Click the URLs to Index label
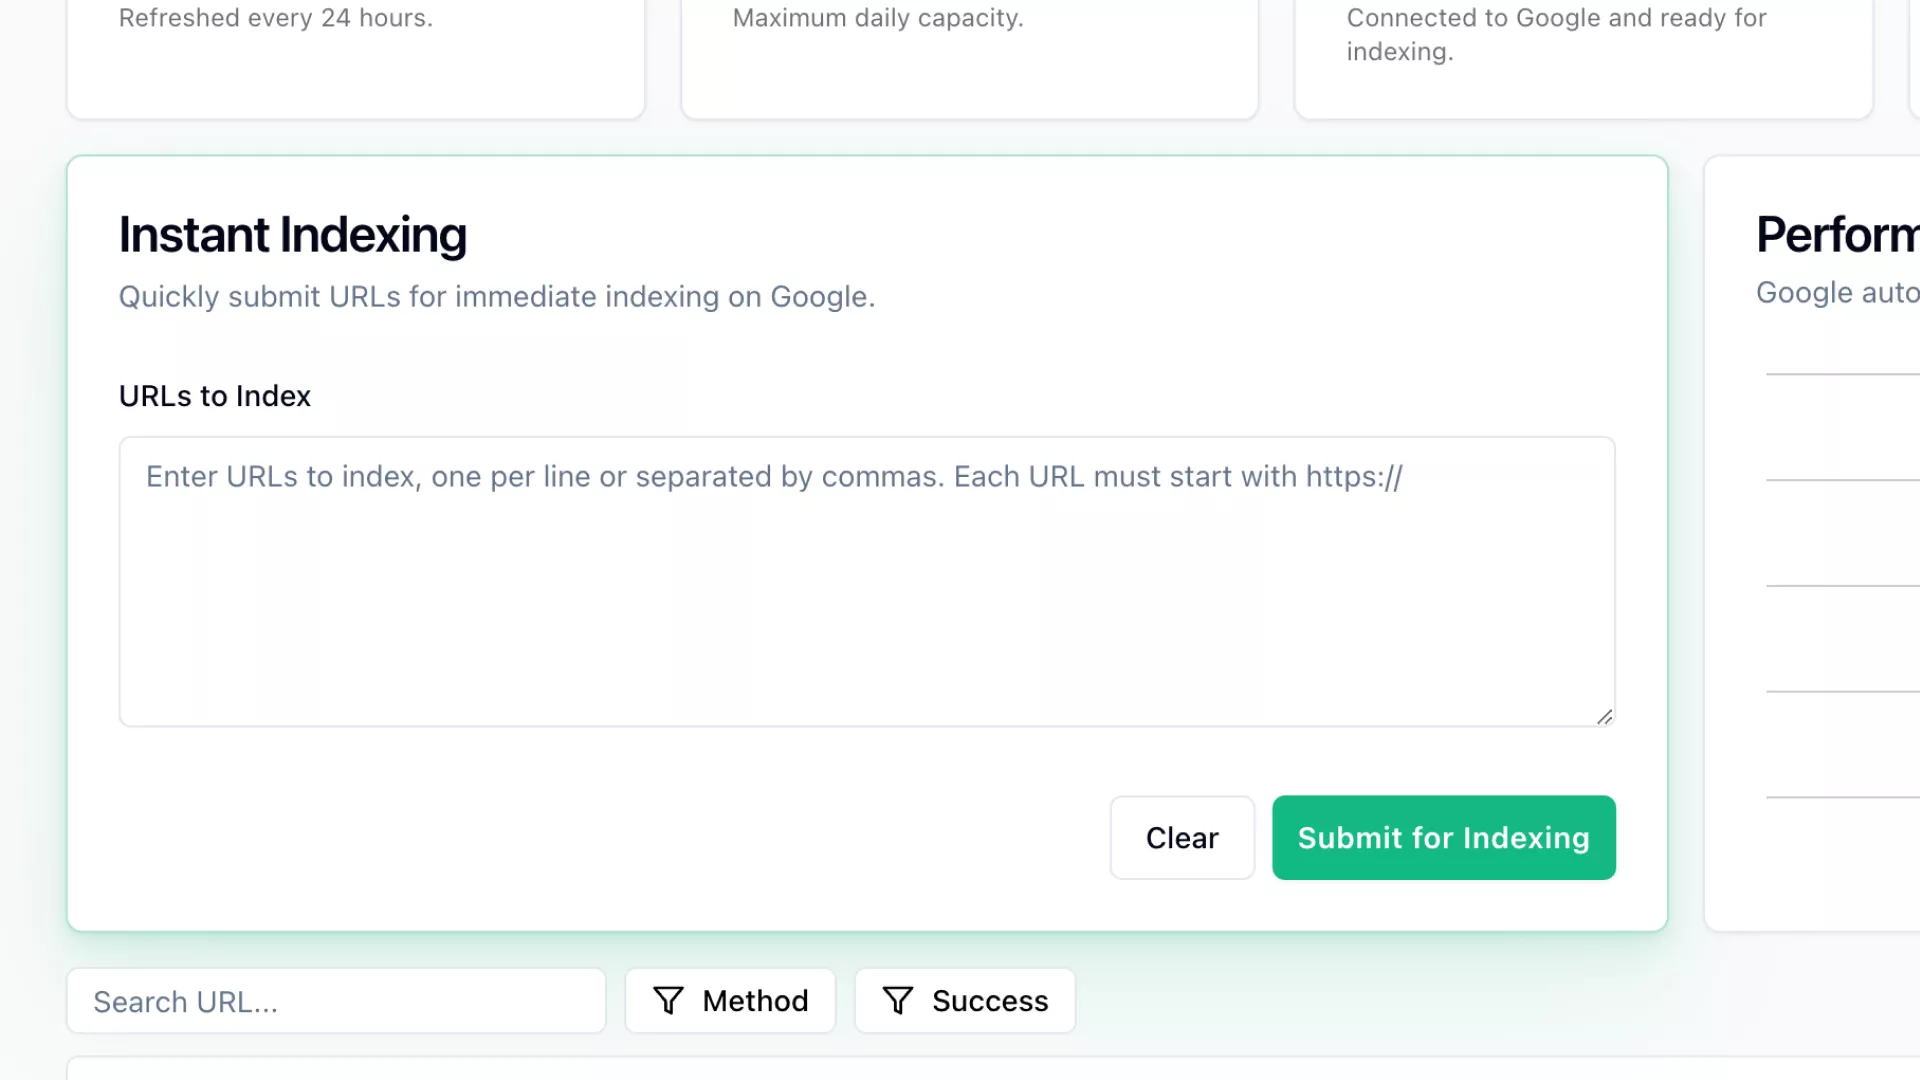Viewport: 1920px width, 1080px height. point(215,396)
